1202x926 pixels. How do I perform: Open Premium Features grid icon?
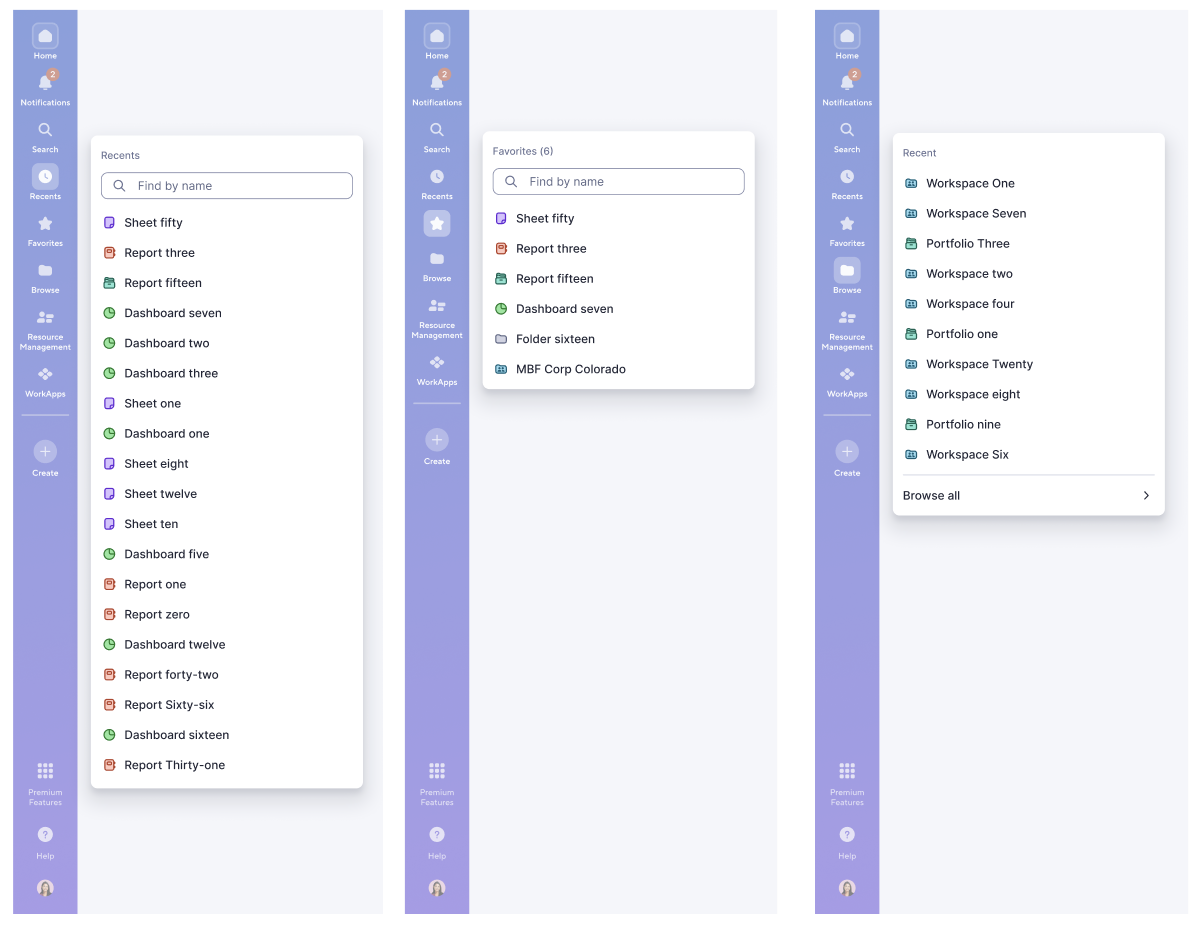pos(45,770)
